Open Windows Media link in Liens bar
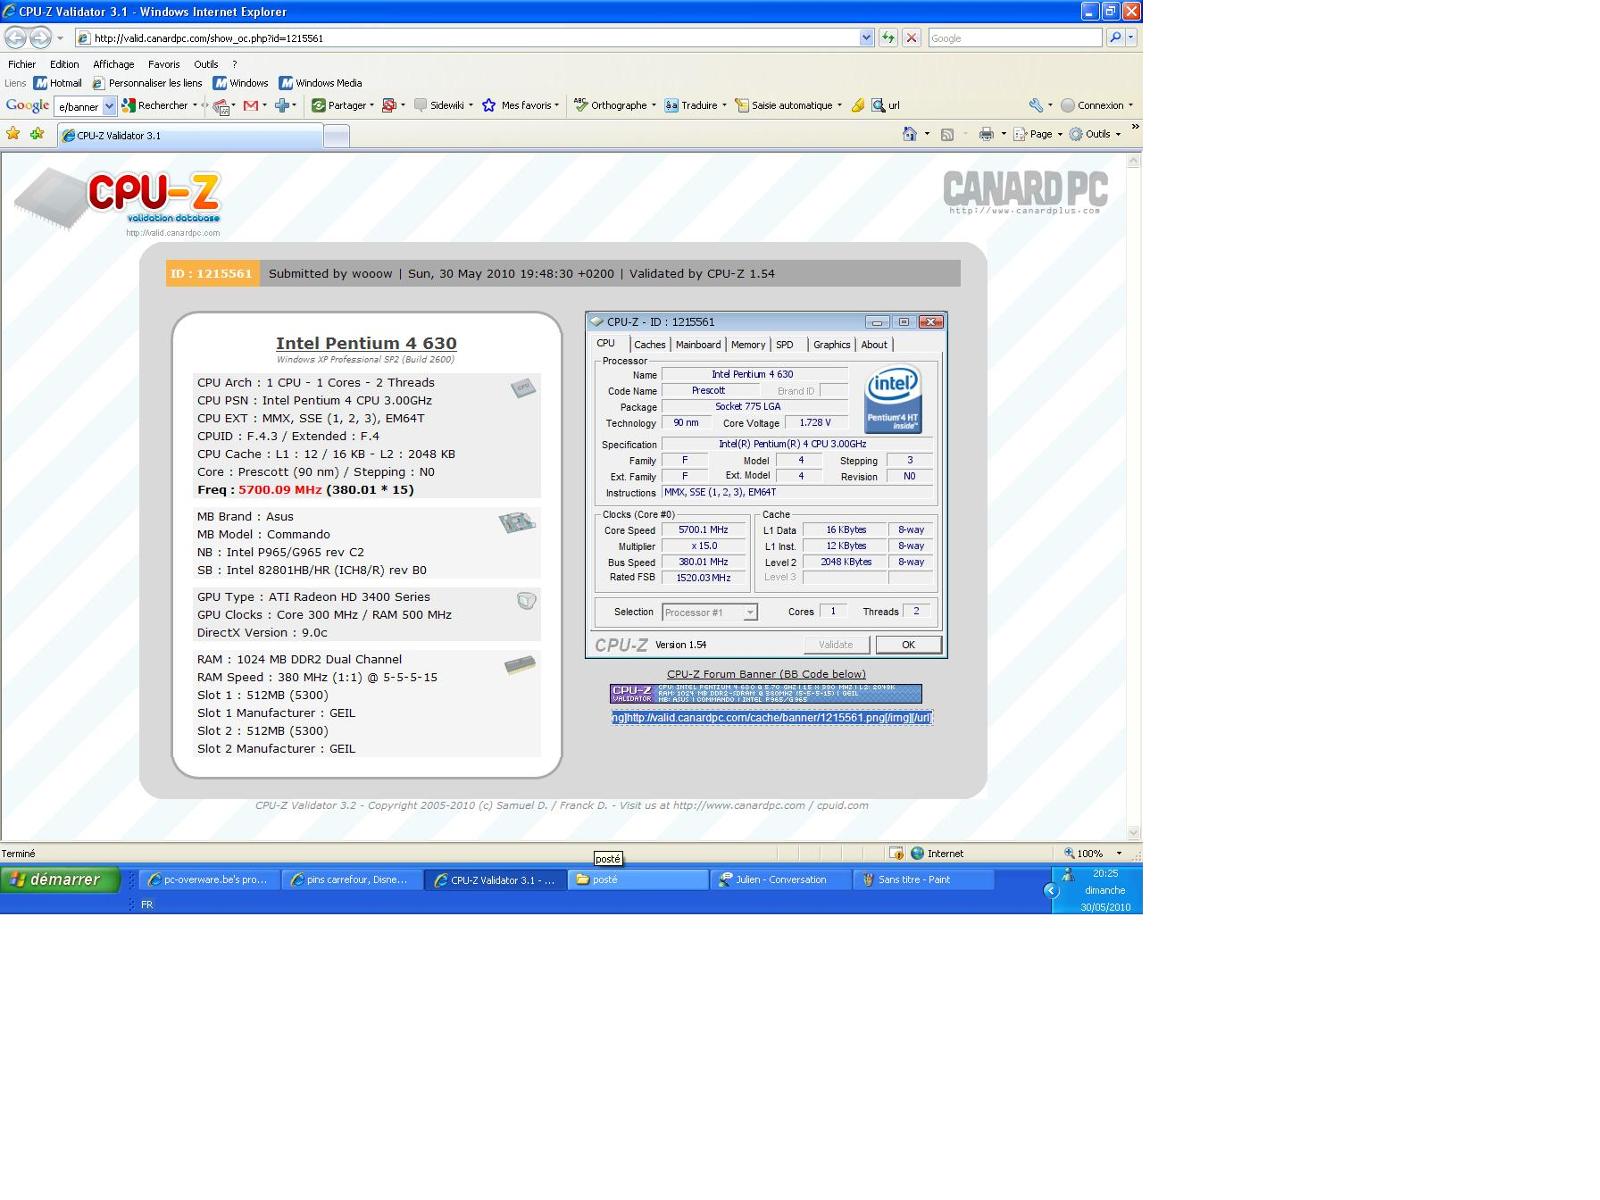The image size is (1600, 1200). pos(320,83)
